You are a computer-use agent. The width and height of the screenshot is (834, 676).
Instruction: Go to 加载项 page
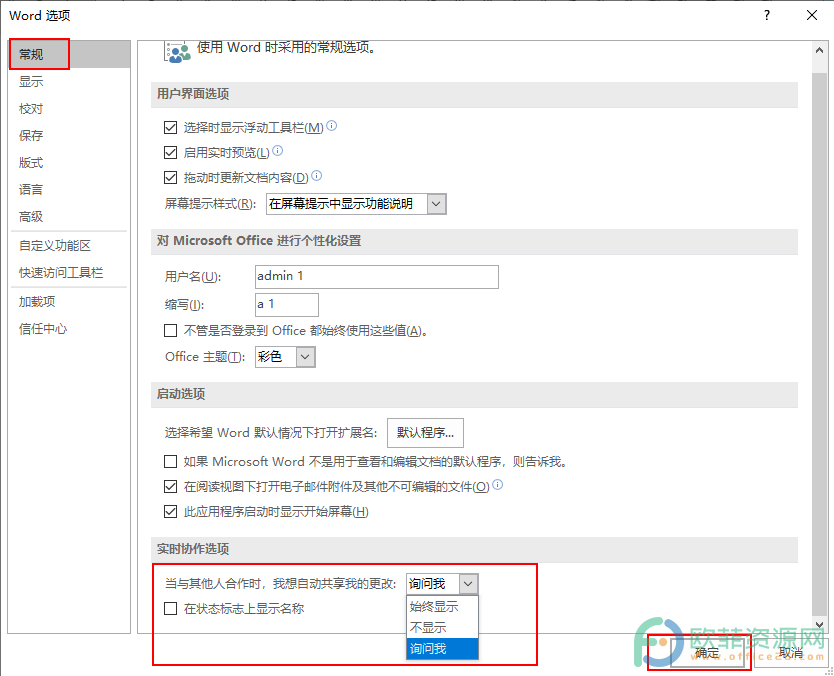[69, 302]
